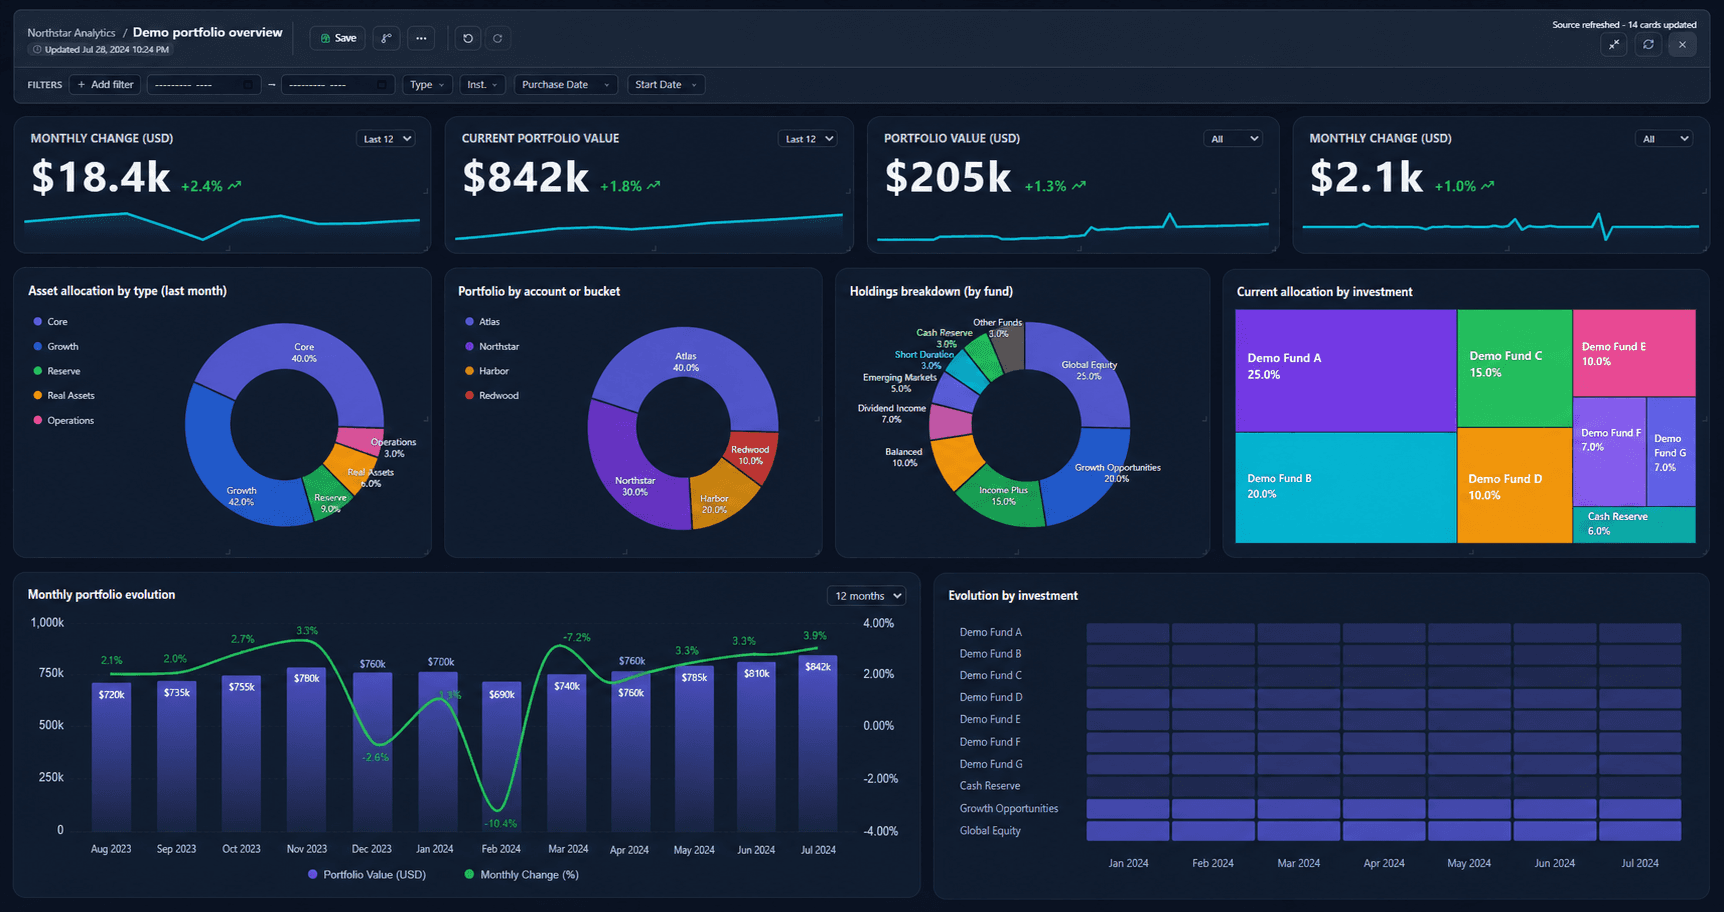
Task: Open the 12 months dropdown in portfolio evolution
Action: click(x=867, y=596)
